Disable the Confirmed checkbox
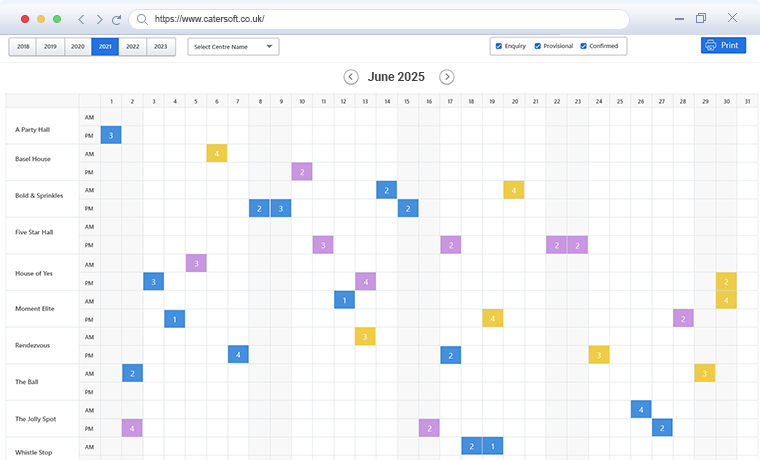This screenshot has height=460, width=760. tap(584, 46)
